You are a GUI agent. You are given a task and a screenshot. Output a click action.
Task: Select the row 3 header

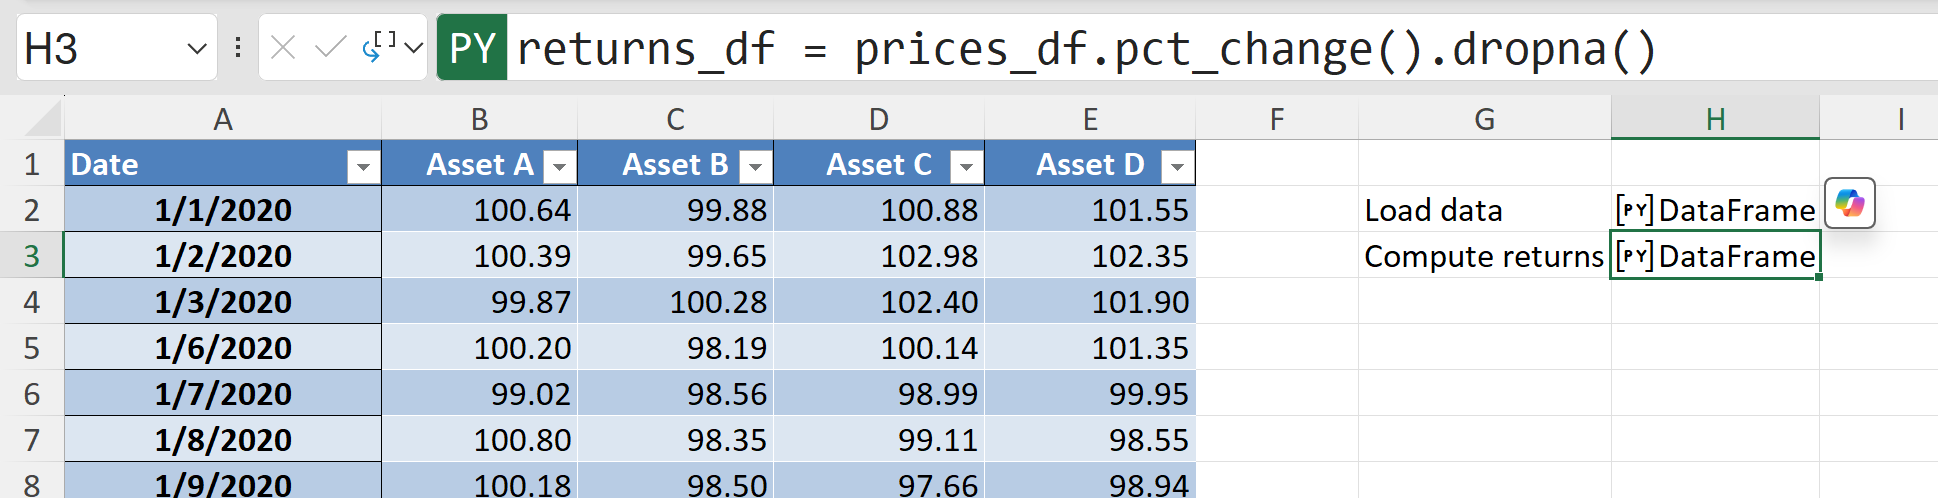coord(32,256)
